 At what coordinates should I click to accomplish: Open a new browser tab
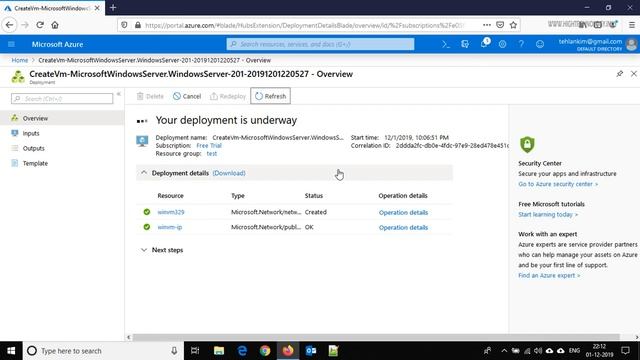pyautogui.click(x=113, y=7)
